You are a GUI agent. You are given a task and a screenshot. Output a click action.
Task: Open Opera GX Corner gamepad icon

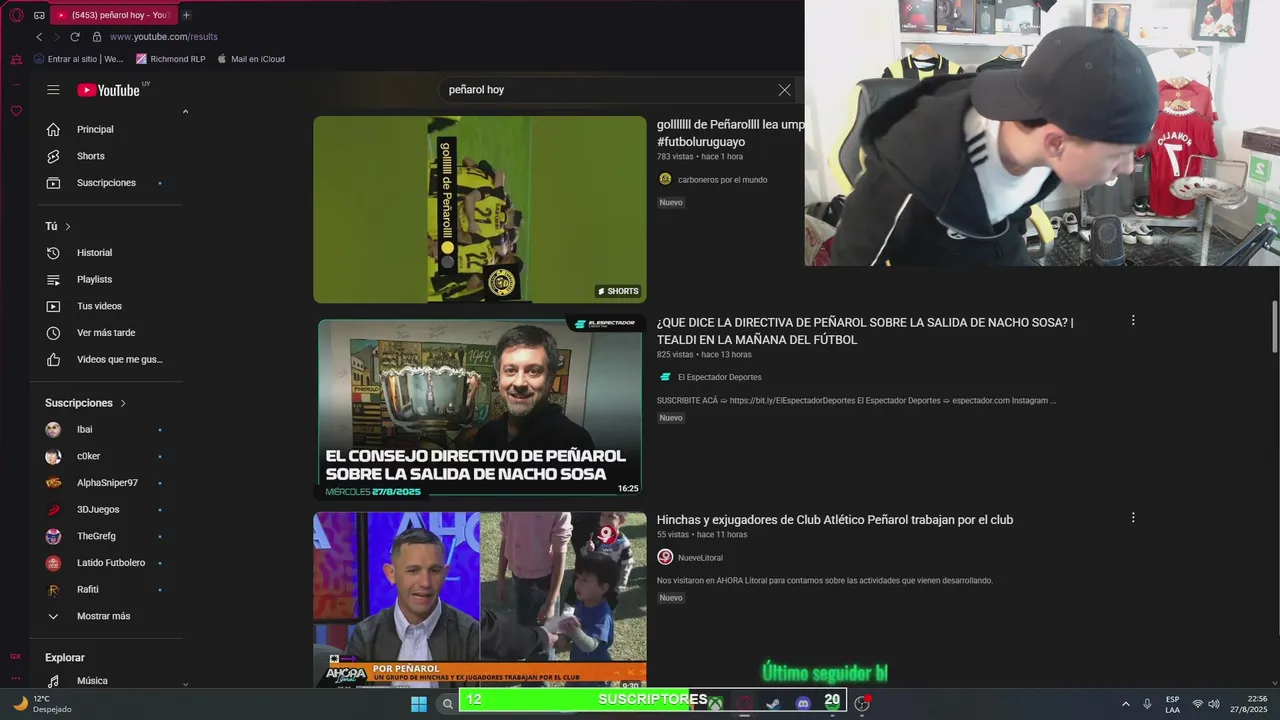(39, 15)
